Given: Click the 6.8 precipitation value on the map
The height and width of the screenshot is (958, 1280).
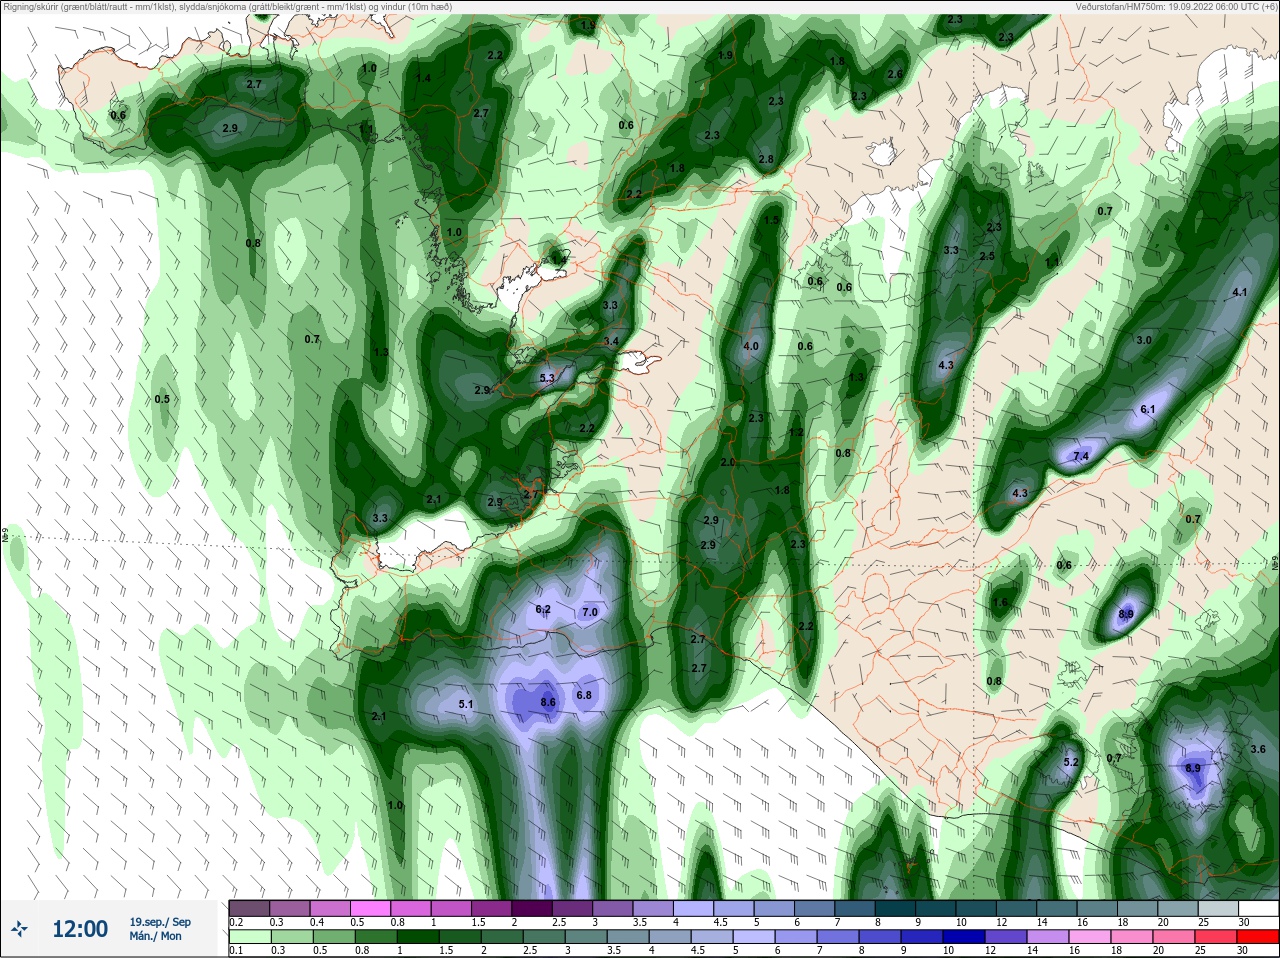Looking at the screenshot, I should pos(584,695).
